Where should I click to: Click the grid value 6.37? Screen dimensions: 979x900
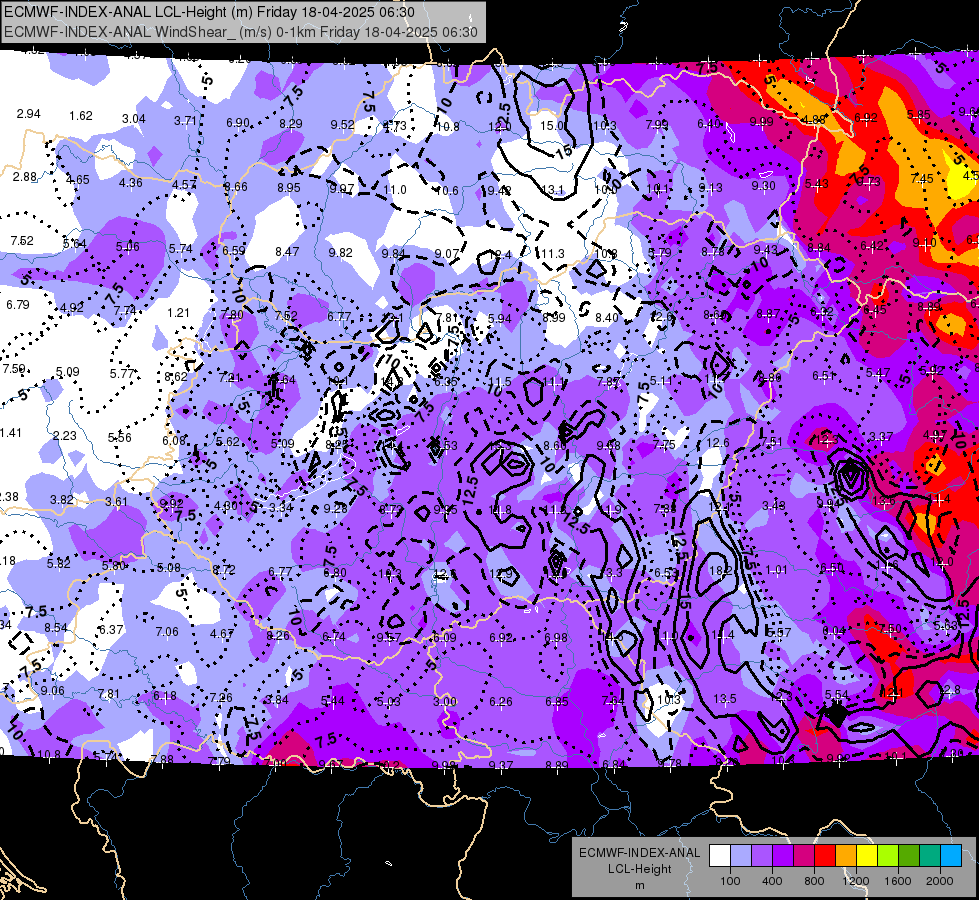[111, 629]
